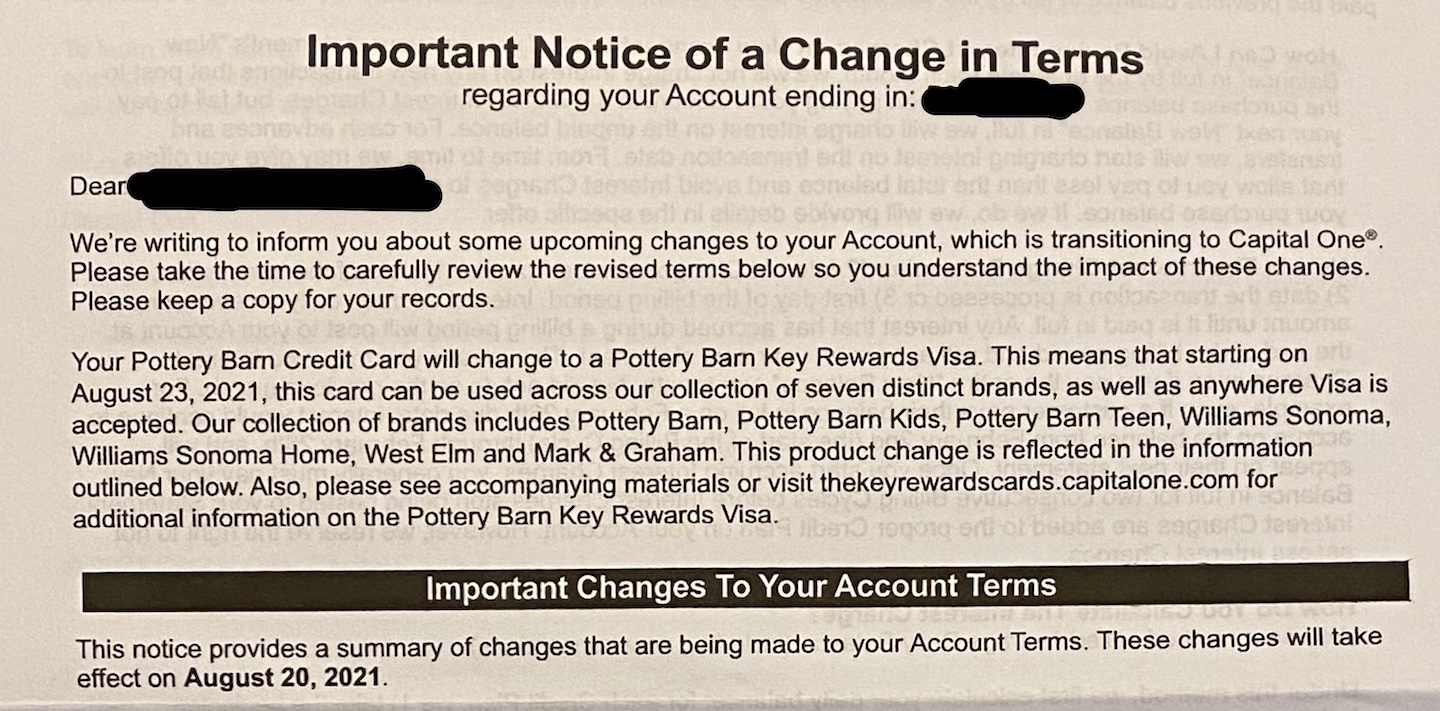
Task: Click the "Important Changes To Your Account Terms" banner
Action: tap(740, 586)
